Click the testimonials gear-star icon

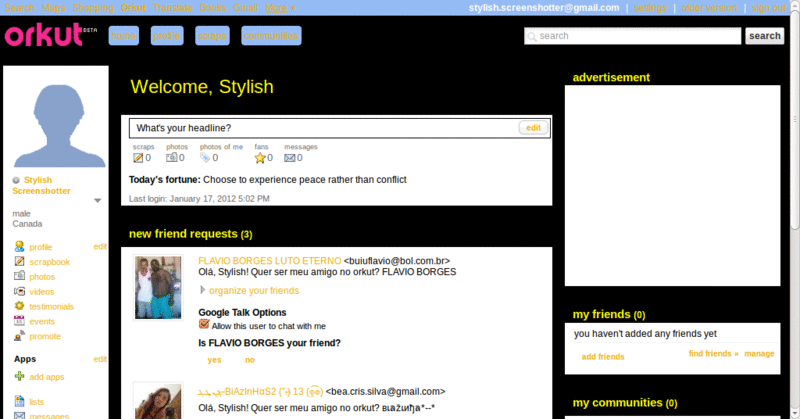(19, 306)
